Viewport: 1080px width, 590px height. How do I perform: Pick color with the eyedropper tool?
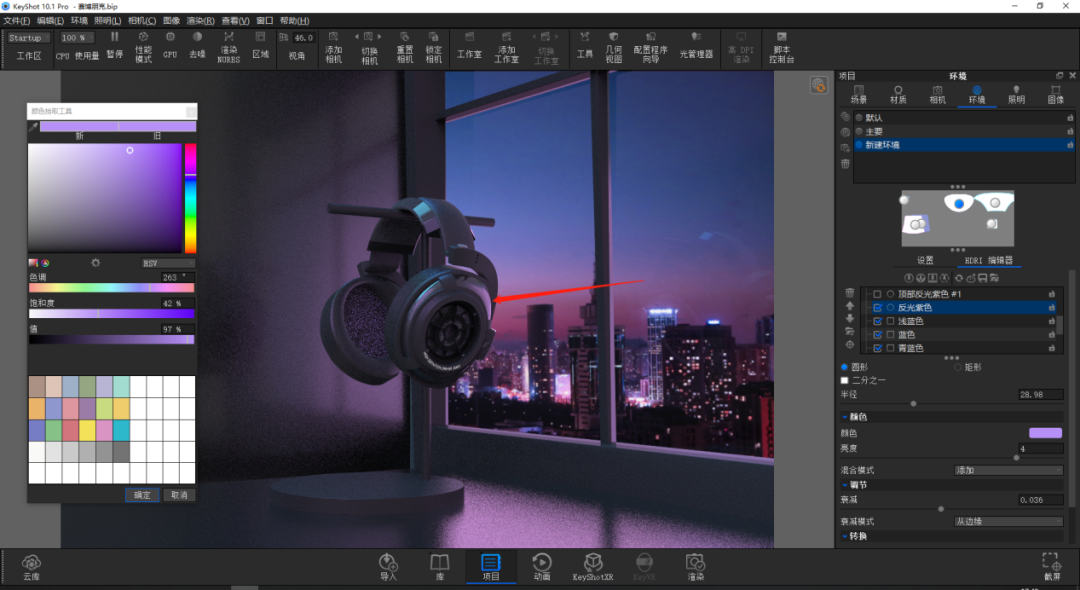[x=32, y=127]
